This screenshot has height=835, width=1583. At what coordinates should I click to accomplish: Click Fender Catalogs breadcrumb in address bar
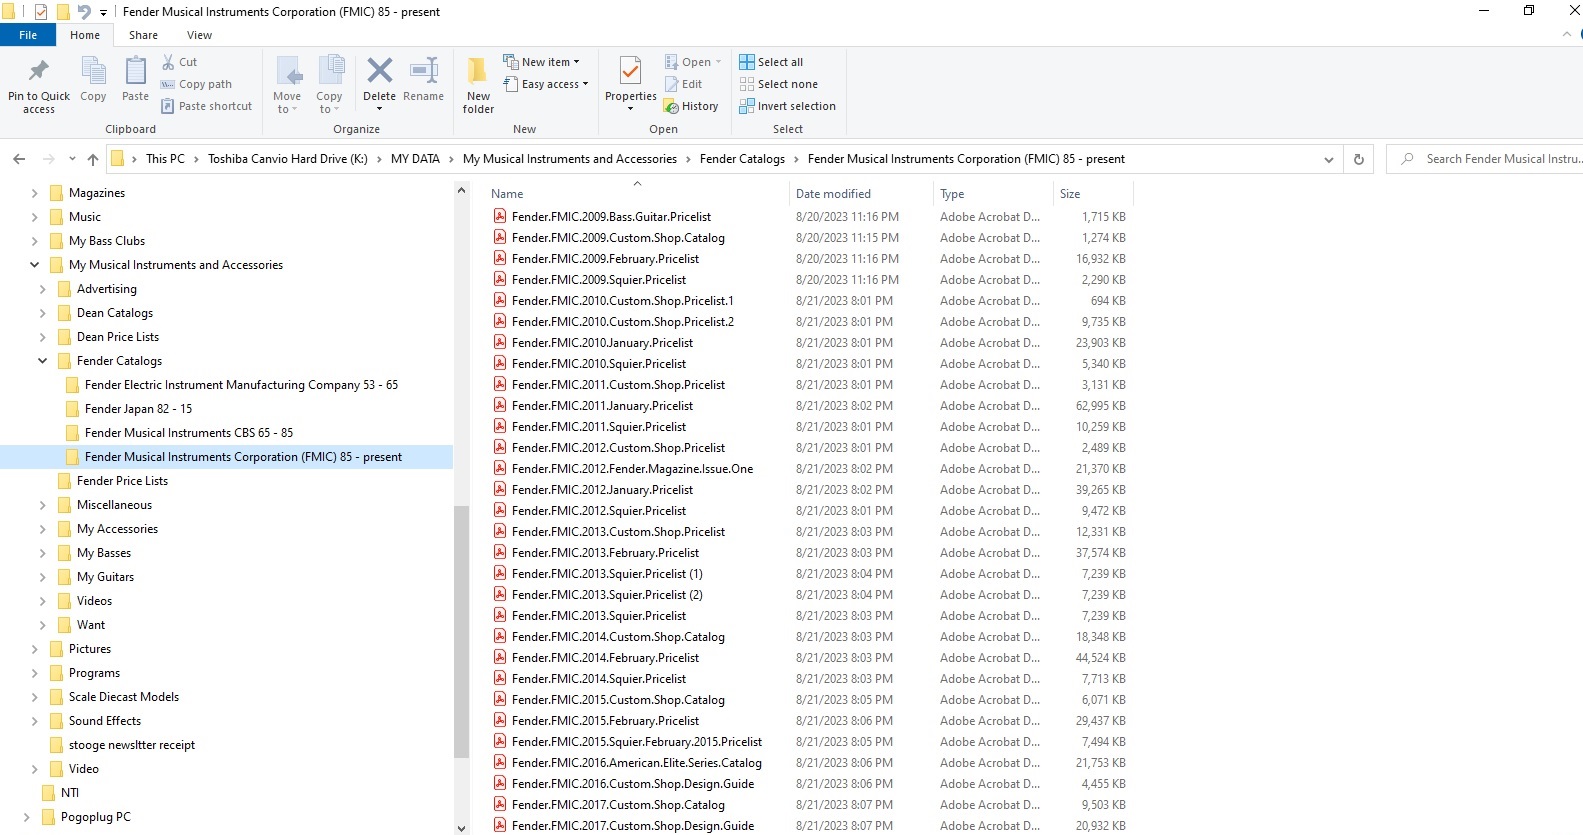742,159
